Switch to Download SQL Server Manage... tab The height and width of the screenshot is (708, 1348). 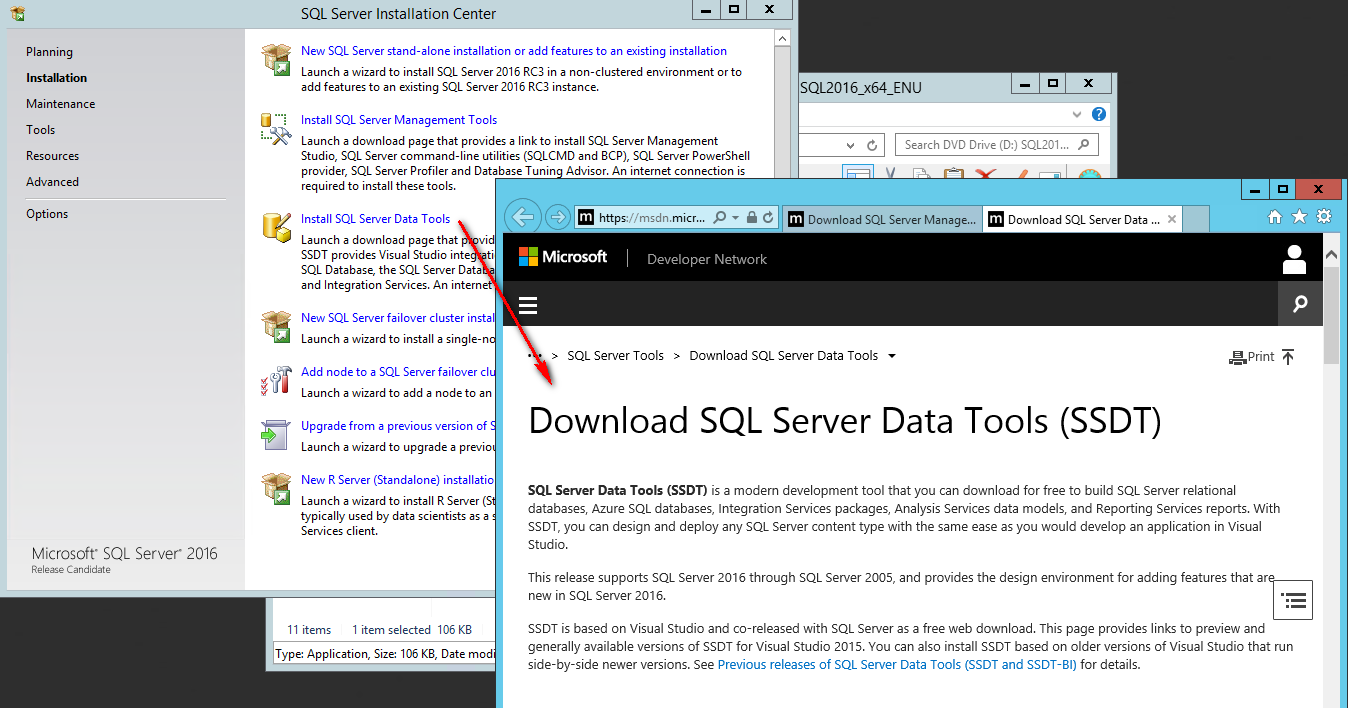pyautogui.click(x=881, y=219)
